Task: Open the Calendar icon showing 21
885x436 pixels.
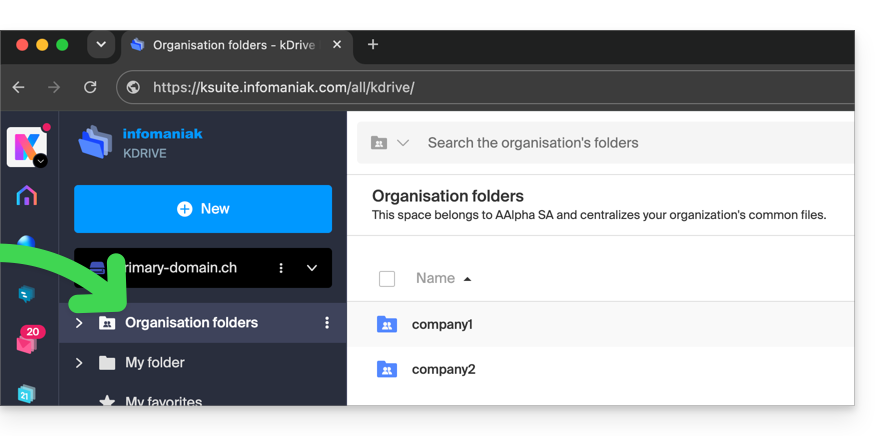Action: [x=26, y=394]
